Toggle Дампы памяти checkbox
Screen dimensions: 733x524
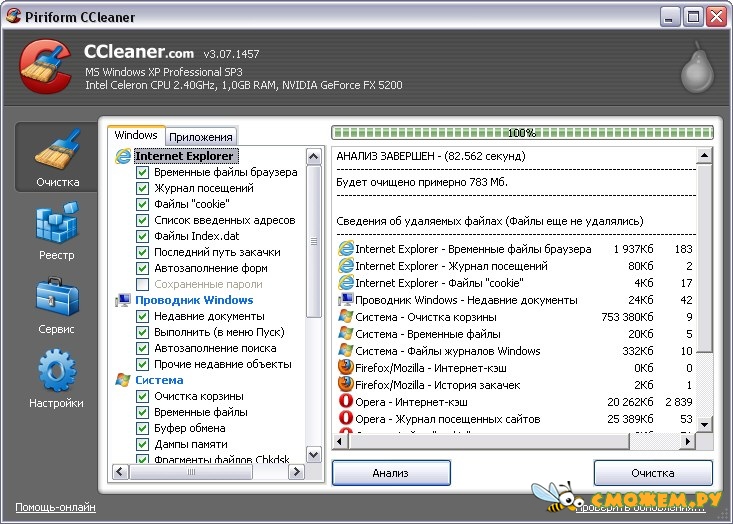coord(143,444)
